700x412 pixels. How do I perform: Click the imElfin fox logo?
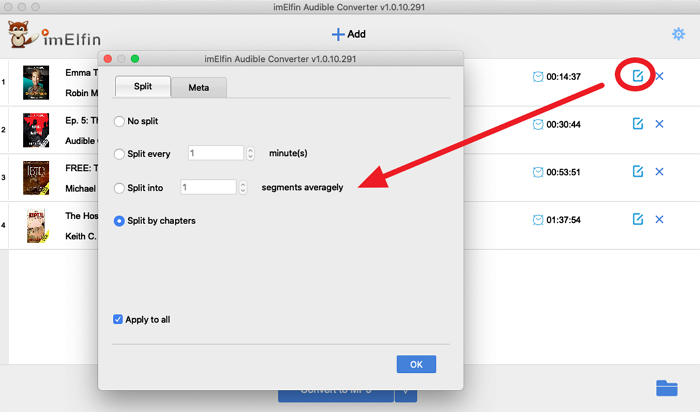click(21, 34)
